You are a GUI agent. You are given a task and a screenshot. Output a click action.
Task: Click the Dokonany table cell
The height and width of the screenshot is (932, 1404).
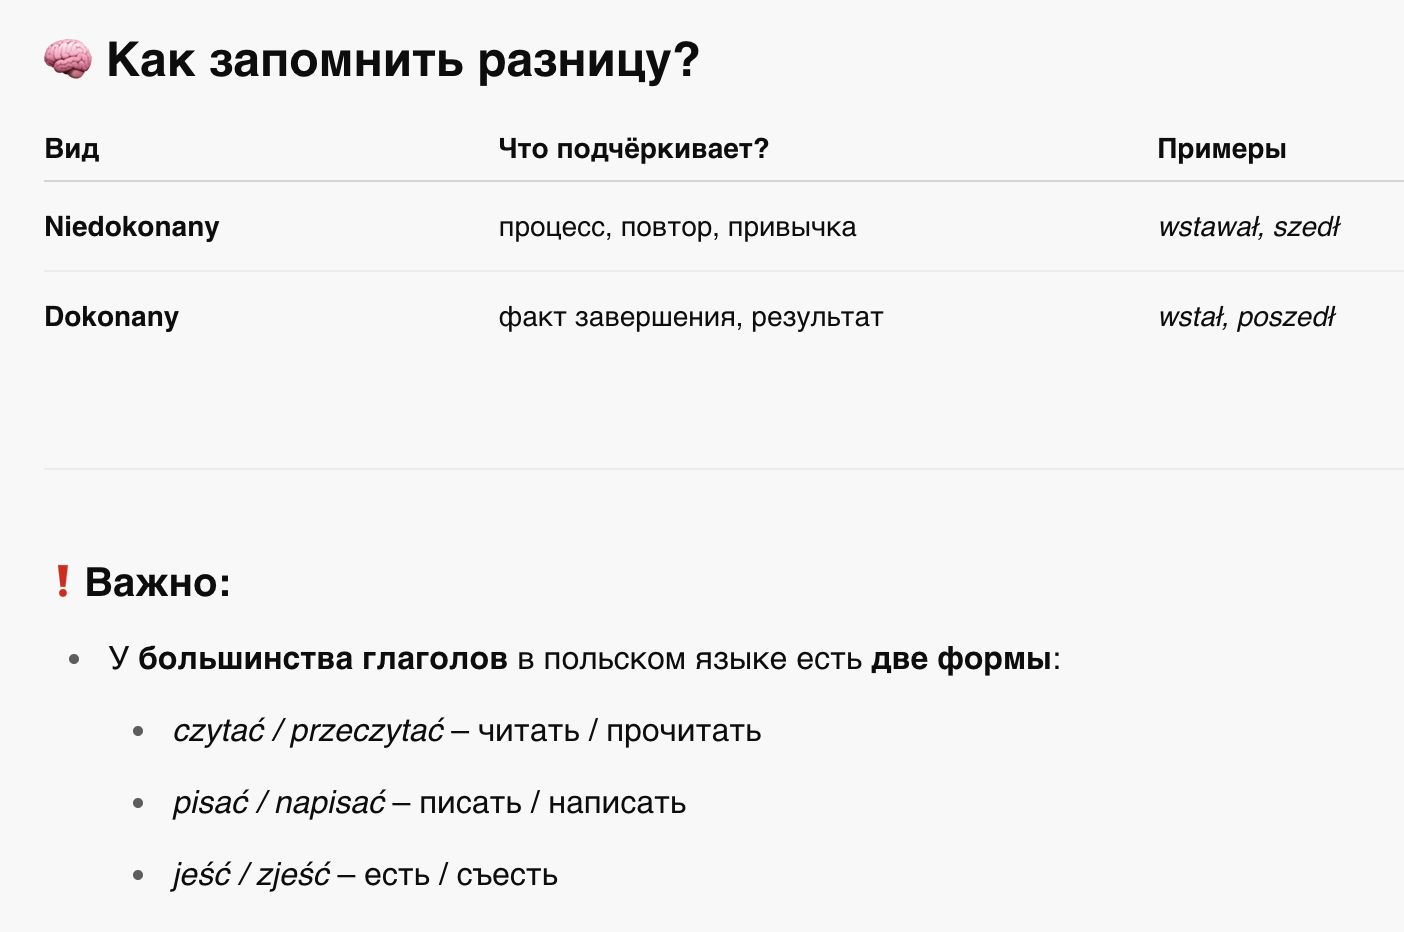click(x=112, y=317)
